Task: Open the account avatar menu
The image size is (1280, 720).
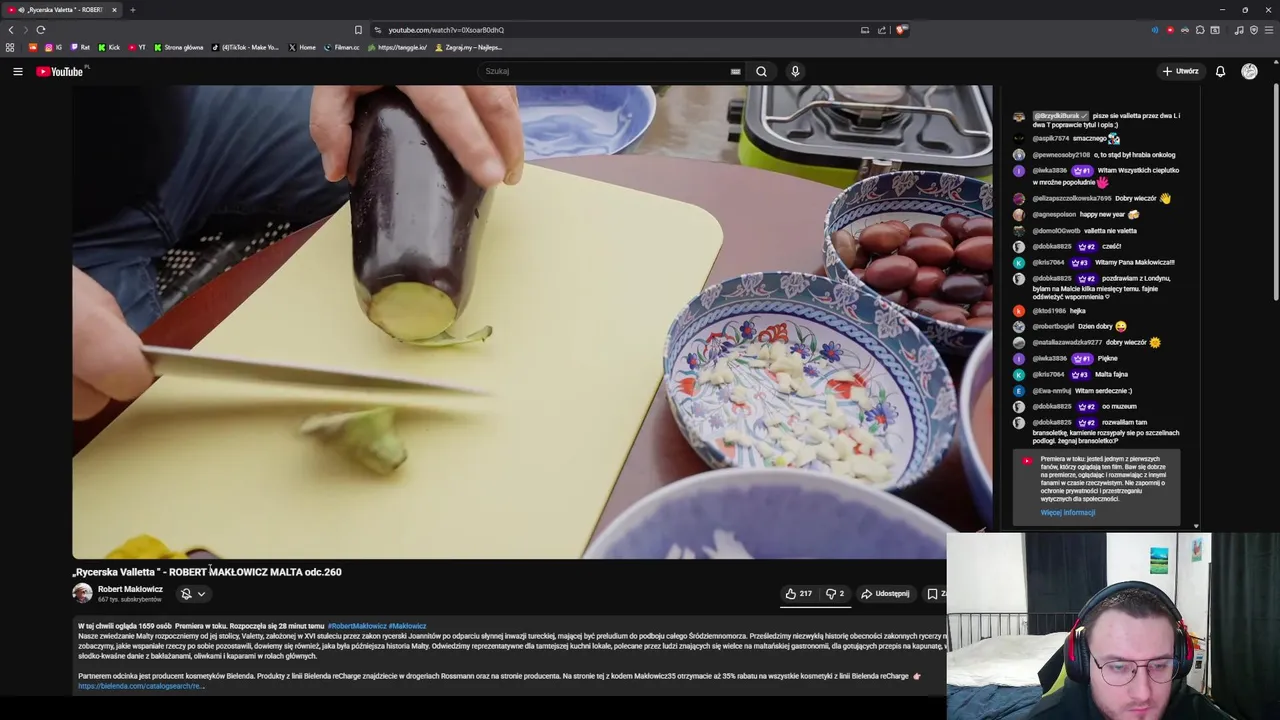Action: [x=1249, y=71]
